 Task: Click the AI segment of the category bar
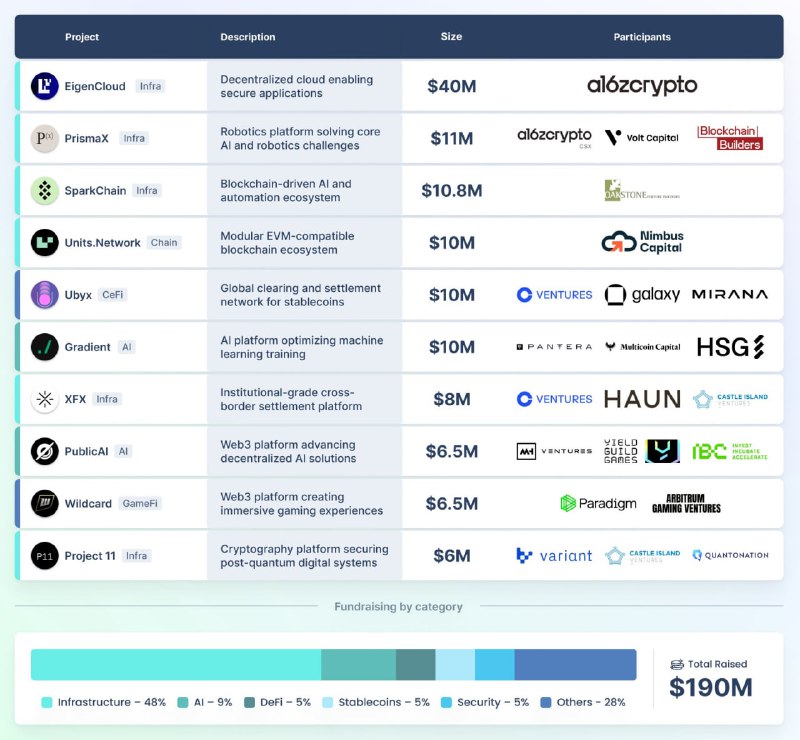359,664
